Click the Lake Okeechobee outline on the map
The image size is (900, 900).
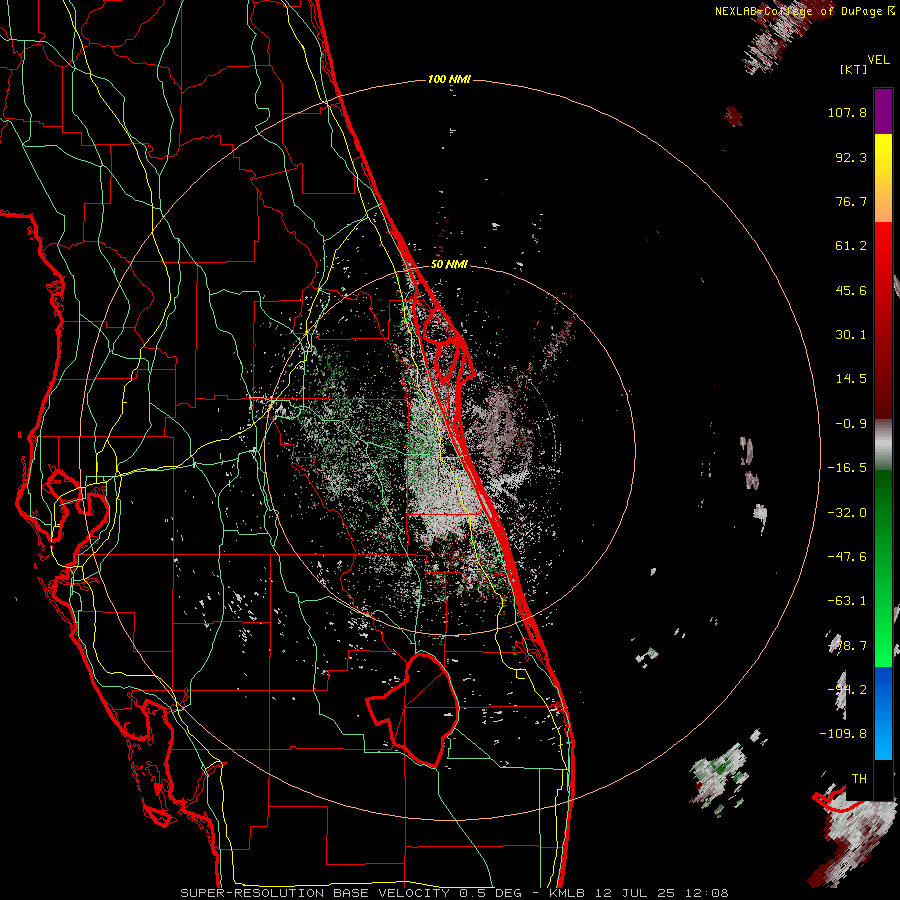(413, 709)
